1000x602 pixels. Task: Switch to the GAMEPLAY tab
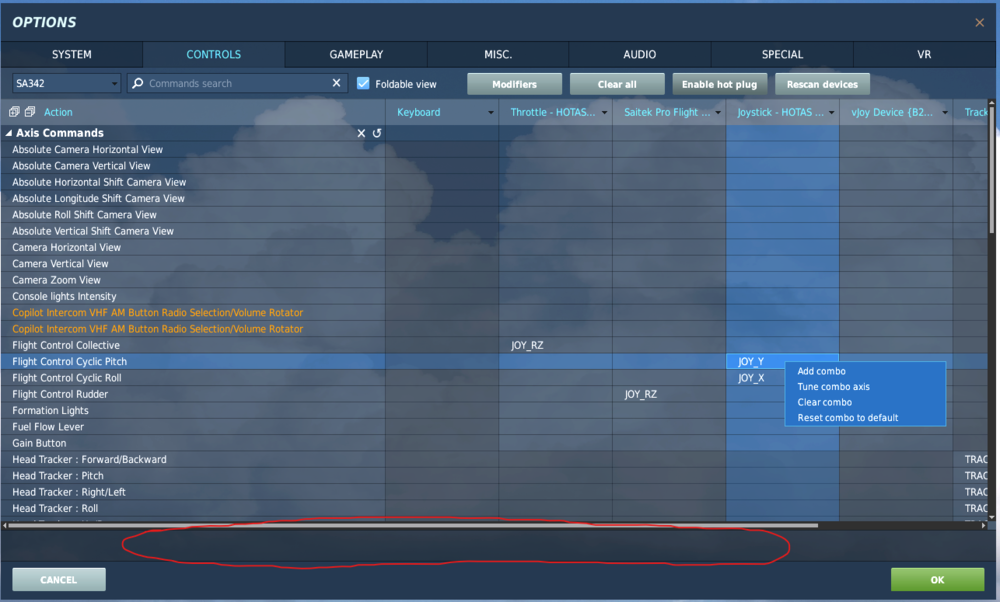(x=355, y=54)
